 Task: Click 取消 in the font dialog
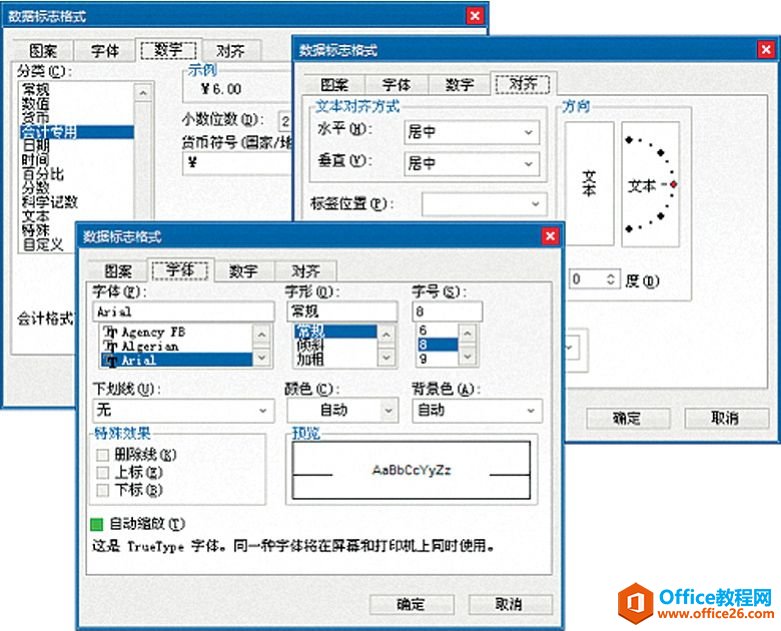pyautogui.click(x=510, y=604)
